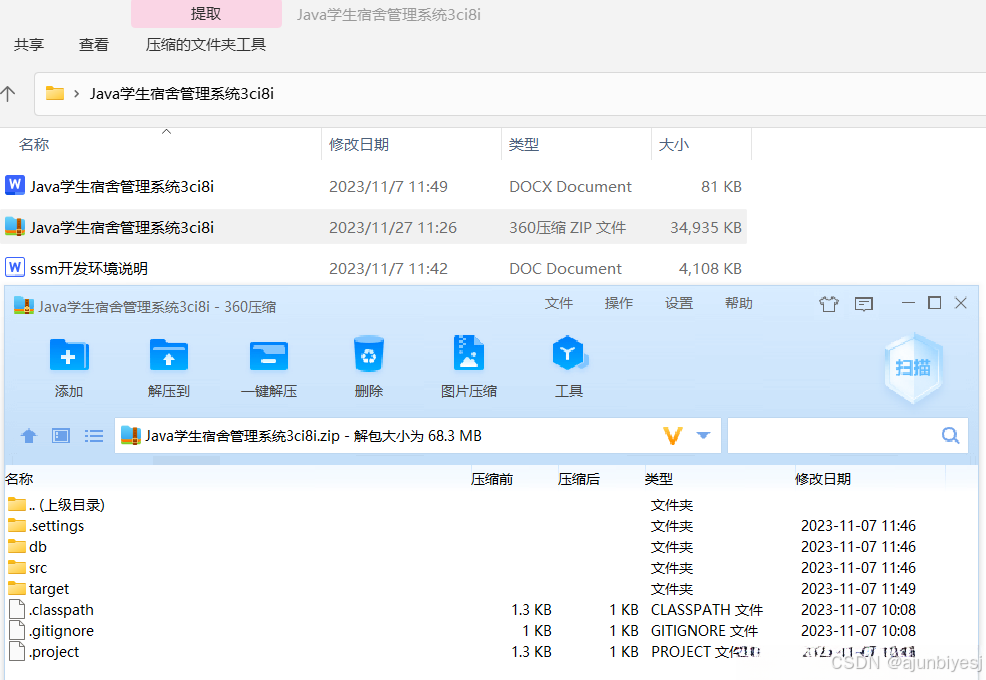Select the src folder icon

click(17, 567)
